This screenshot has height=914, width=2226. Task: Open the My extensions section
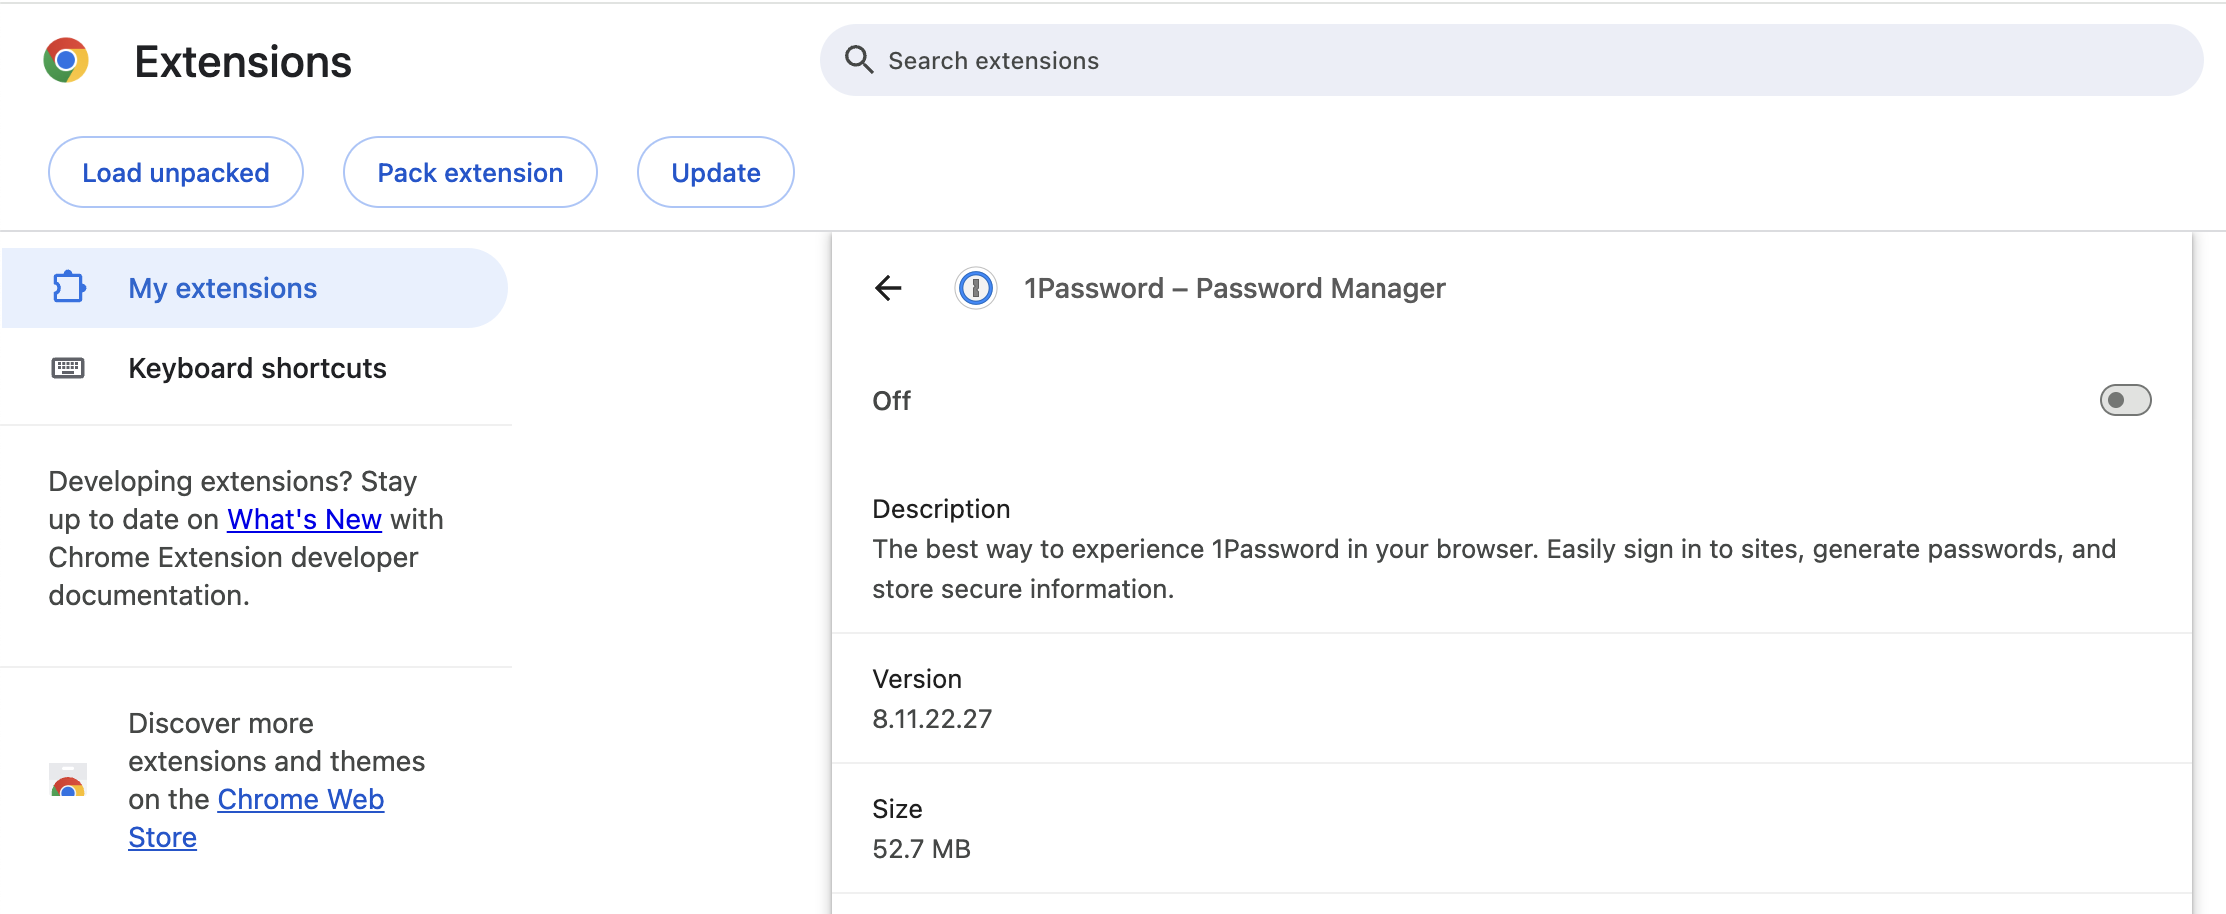222,287
